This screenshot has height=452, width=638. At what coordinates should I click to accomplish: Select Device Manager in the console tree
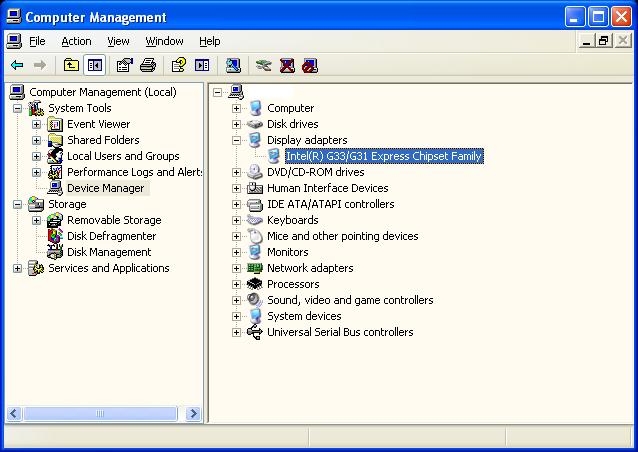105,188
